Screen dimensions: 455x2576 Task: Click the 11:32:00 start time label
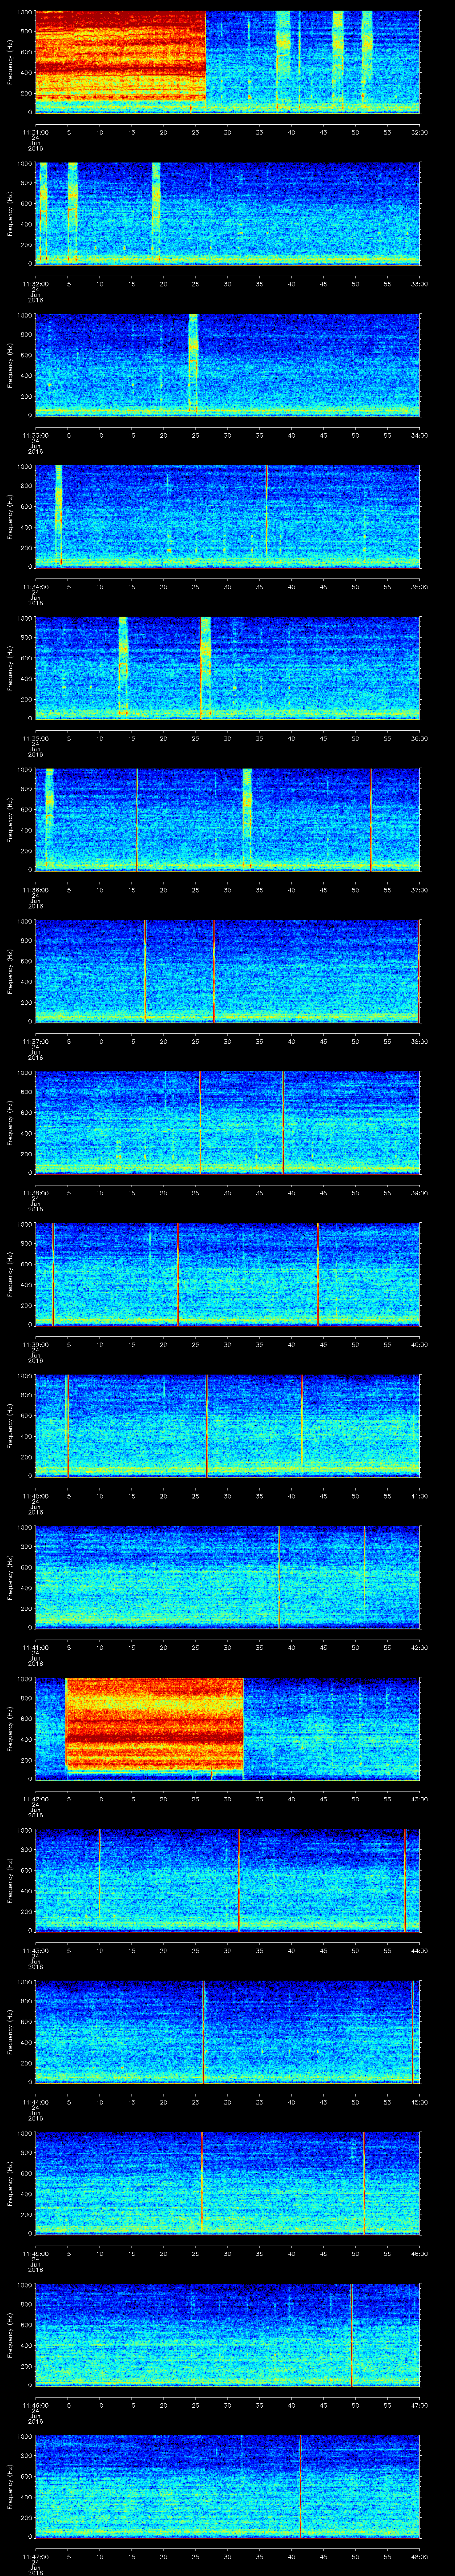pyautogui.click(x=35, y=284)
